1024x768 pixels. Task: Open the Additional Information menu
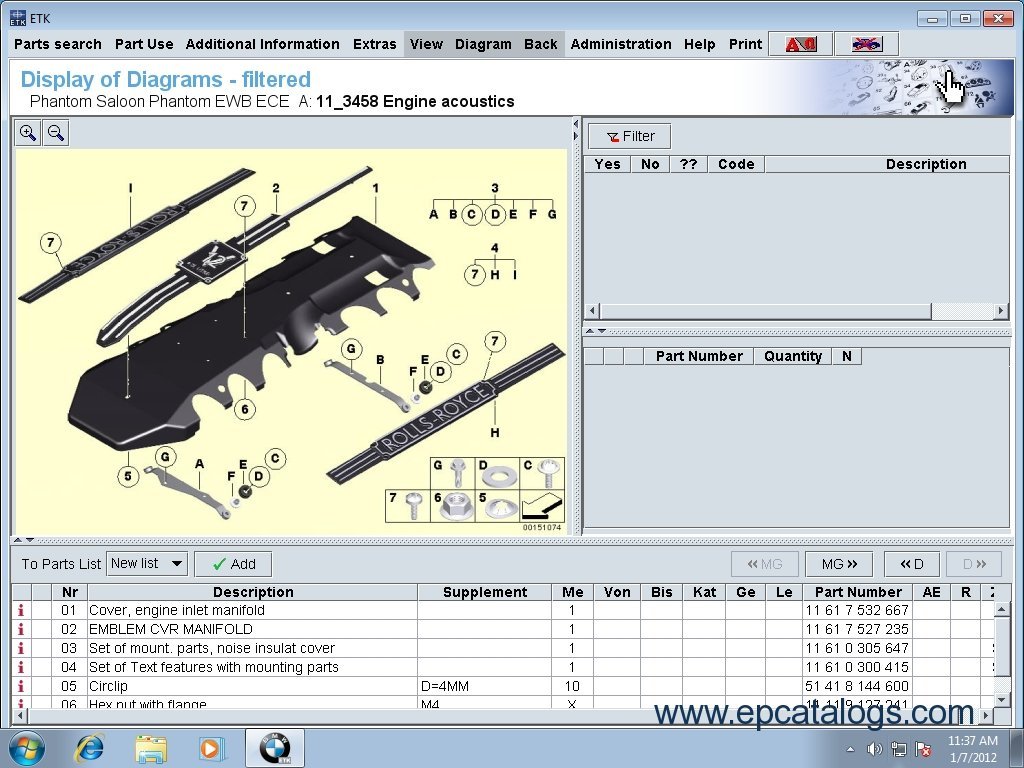pyautogui.click(x=263, y=44)
